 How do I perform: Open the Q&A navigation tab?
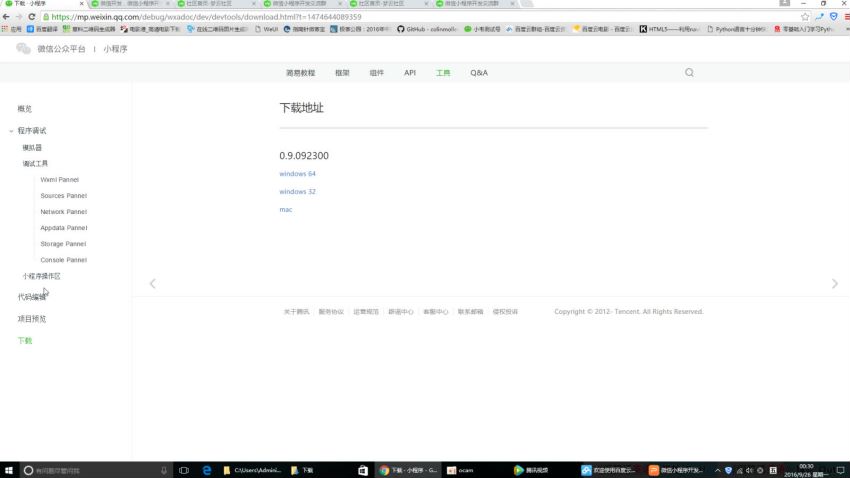pyautogui.click(x=479, y=73)
